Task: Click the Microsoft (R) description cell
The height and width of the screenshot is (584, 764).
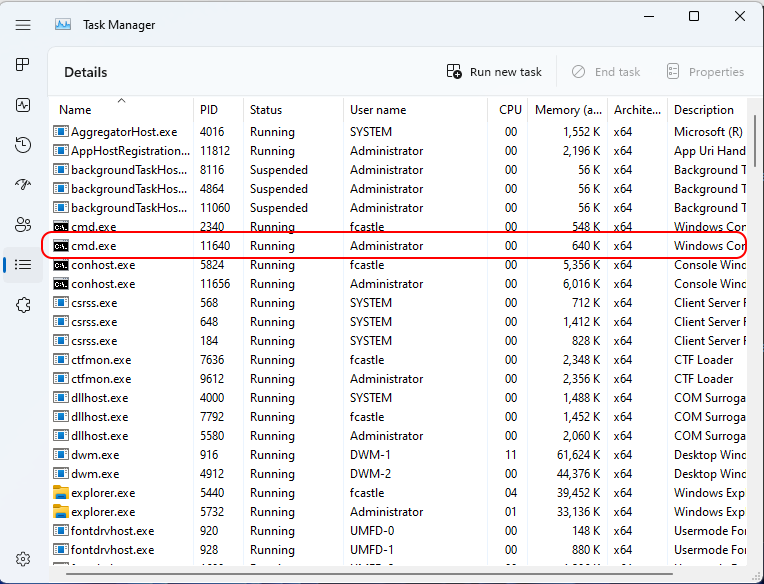Action: pos(708,132)
